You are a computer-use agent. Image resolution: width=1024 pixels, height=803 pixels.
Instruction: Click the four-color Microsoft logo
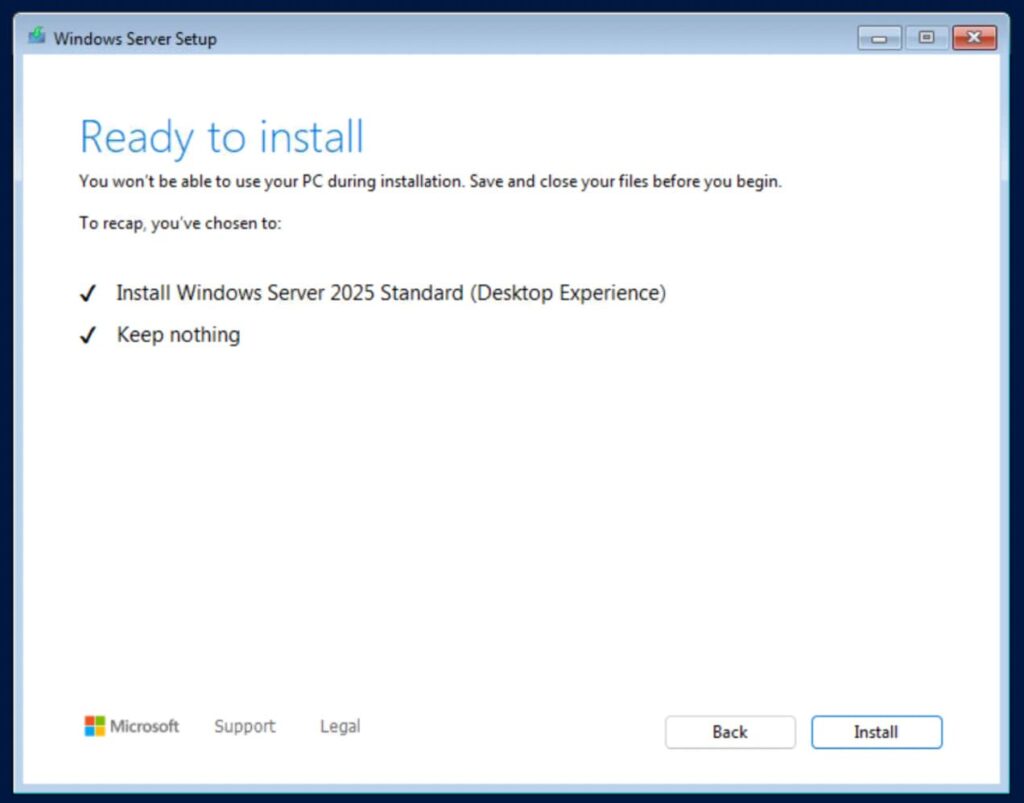94,726
